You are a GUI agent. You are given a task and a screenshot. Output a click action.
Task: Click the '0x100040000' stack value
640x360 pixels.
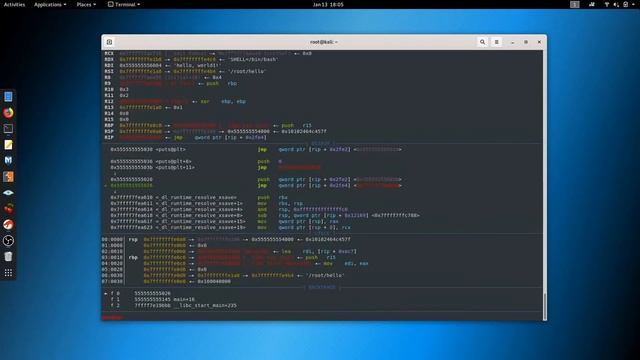point(214,281)
